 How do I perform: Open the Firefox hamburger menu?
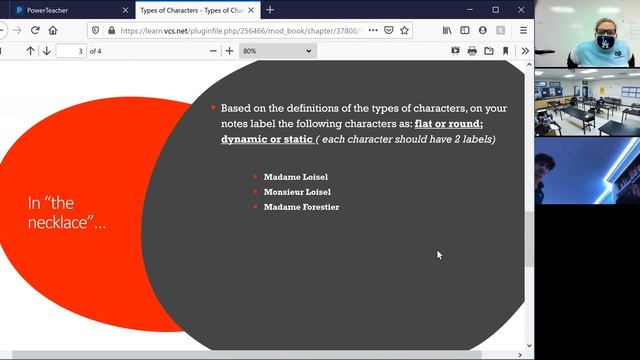523,30
